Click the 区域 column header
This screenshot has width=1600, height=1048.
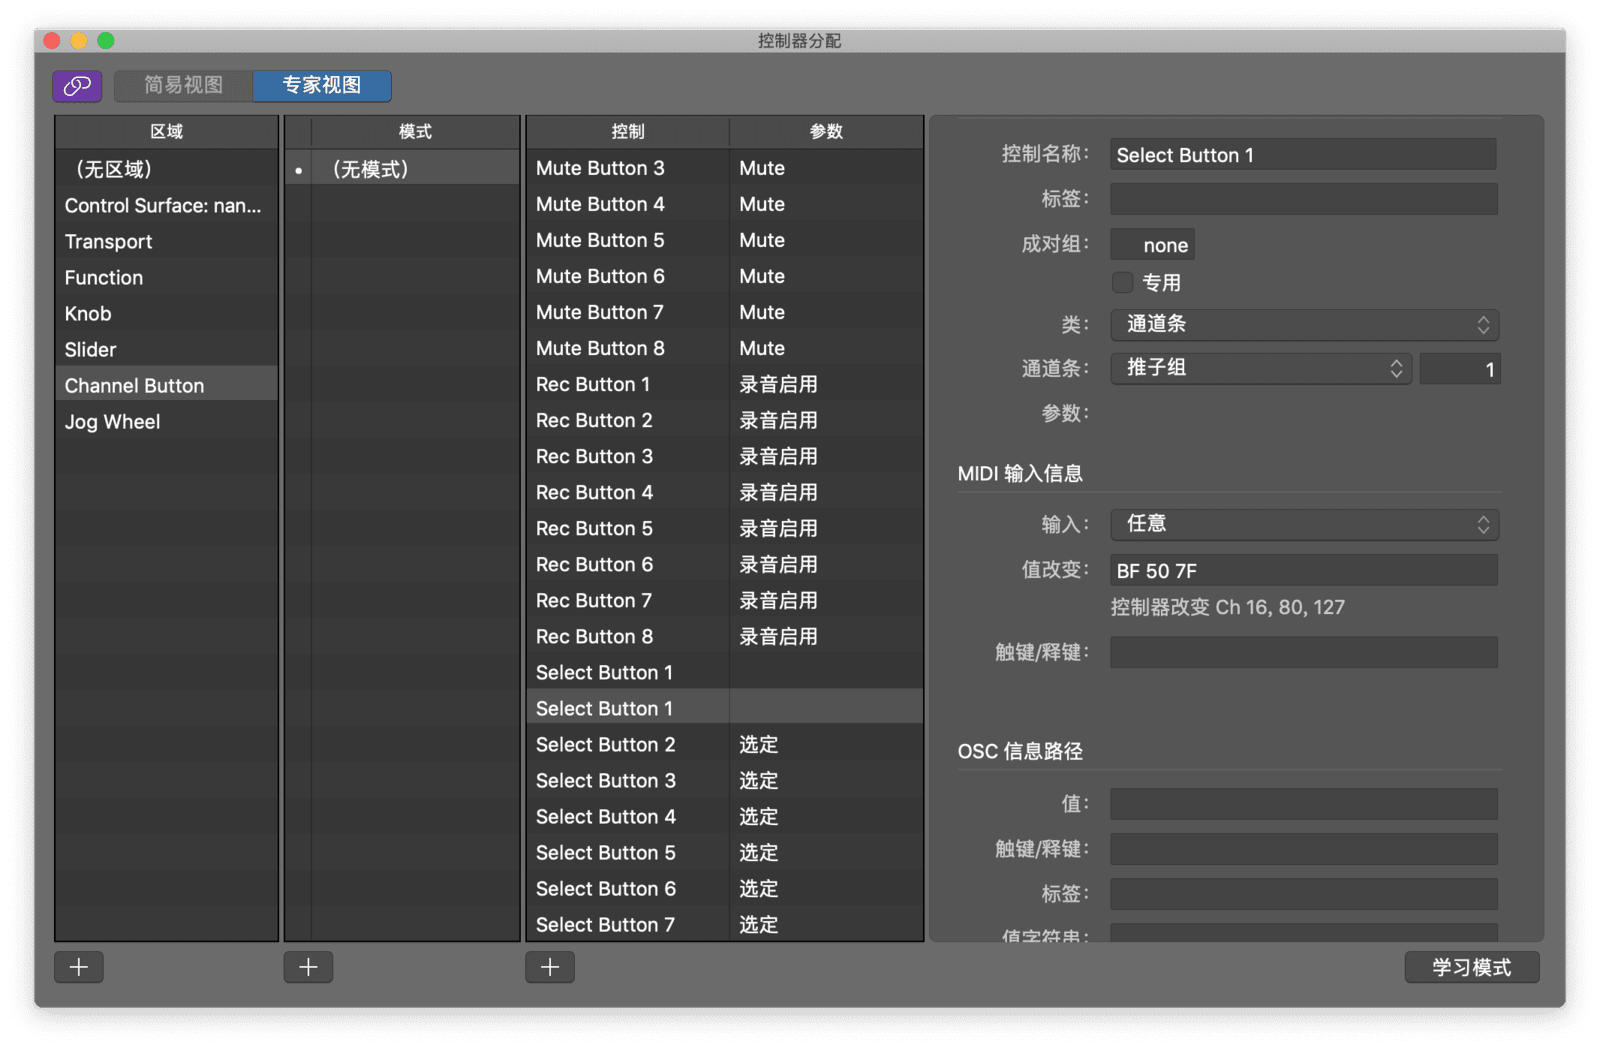click(167, 132)
